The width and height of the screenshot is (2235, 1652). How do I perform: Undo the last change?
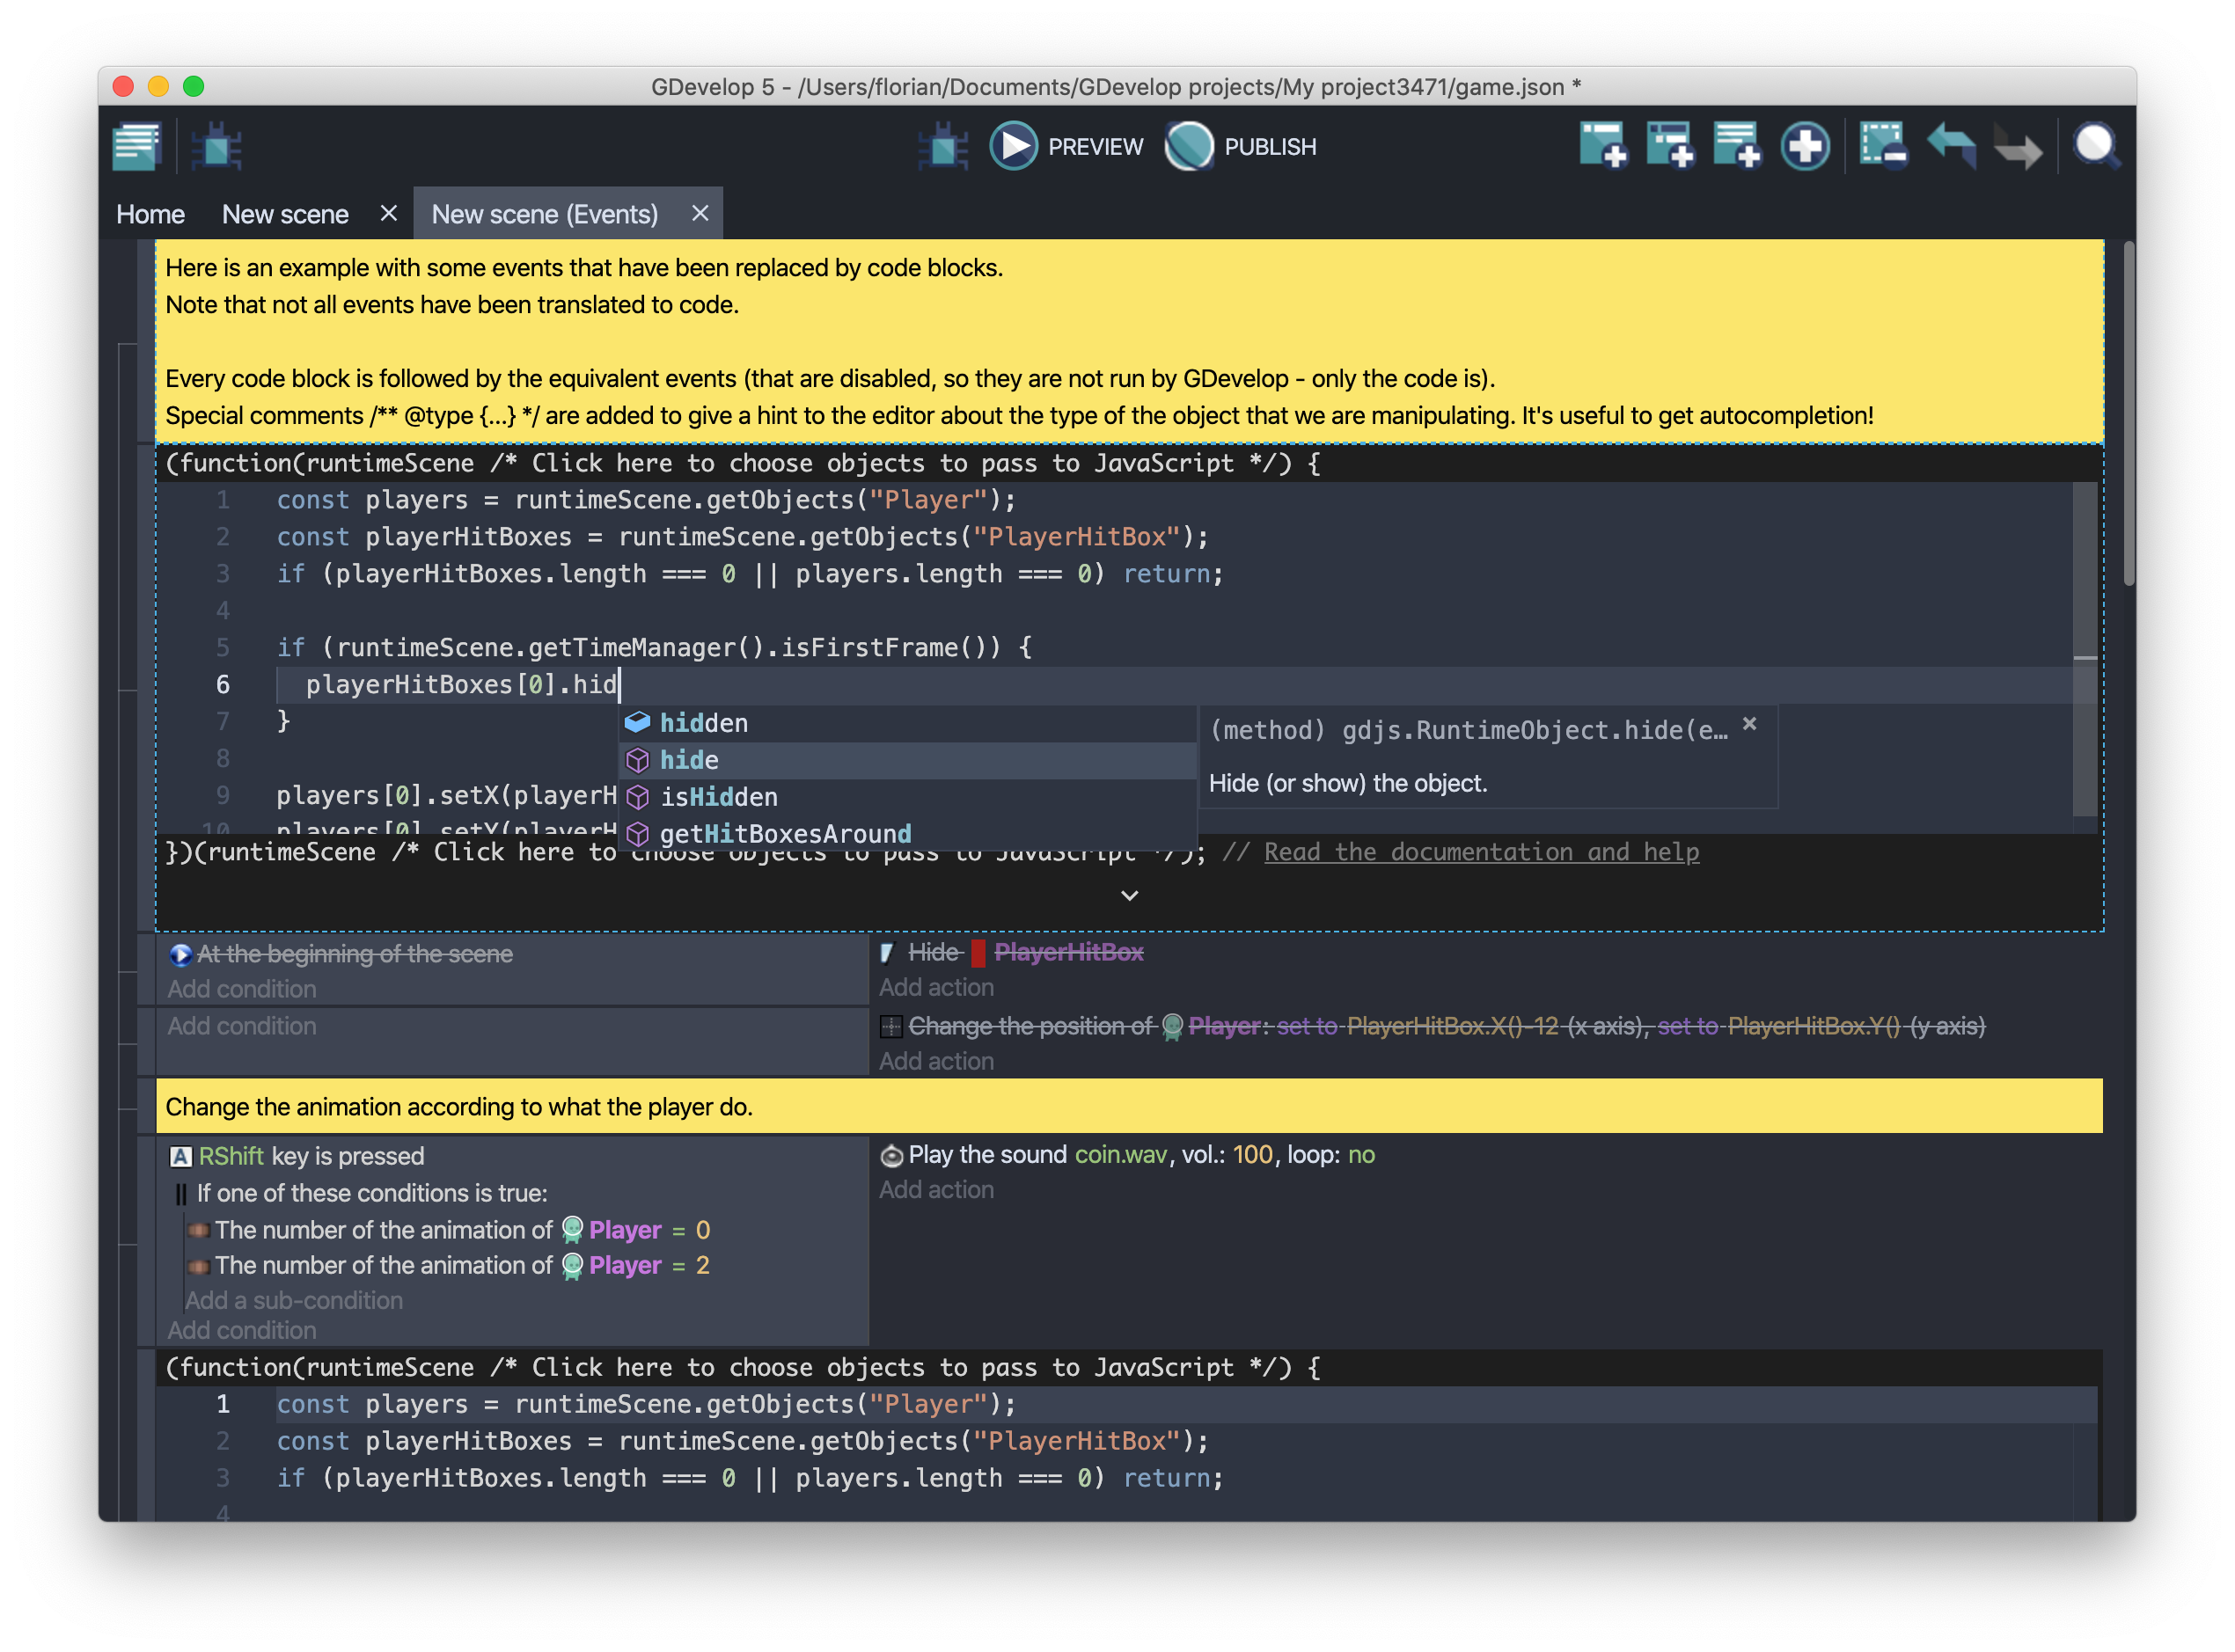pyautogui.click(x=1950, y=147)
